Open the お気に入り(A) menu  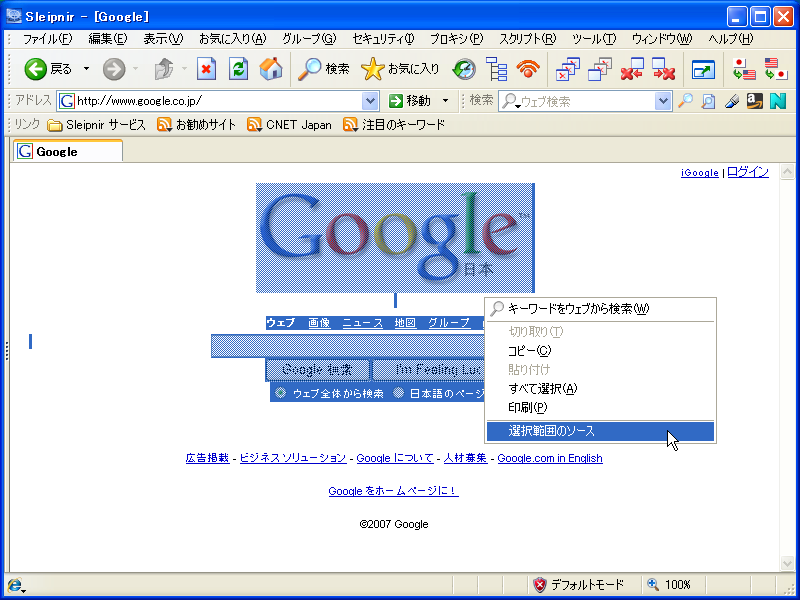tap(233, 39)
